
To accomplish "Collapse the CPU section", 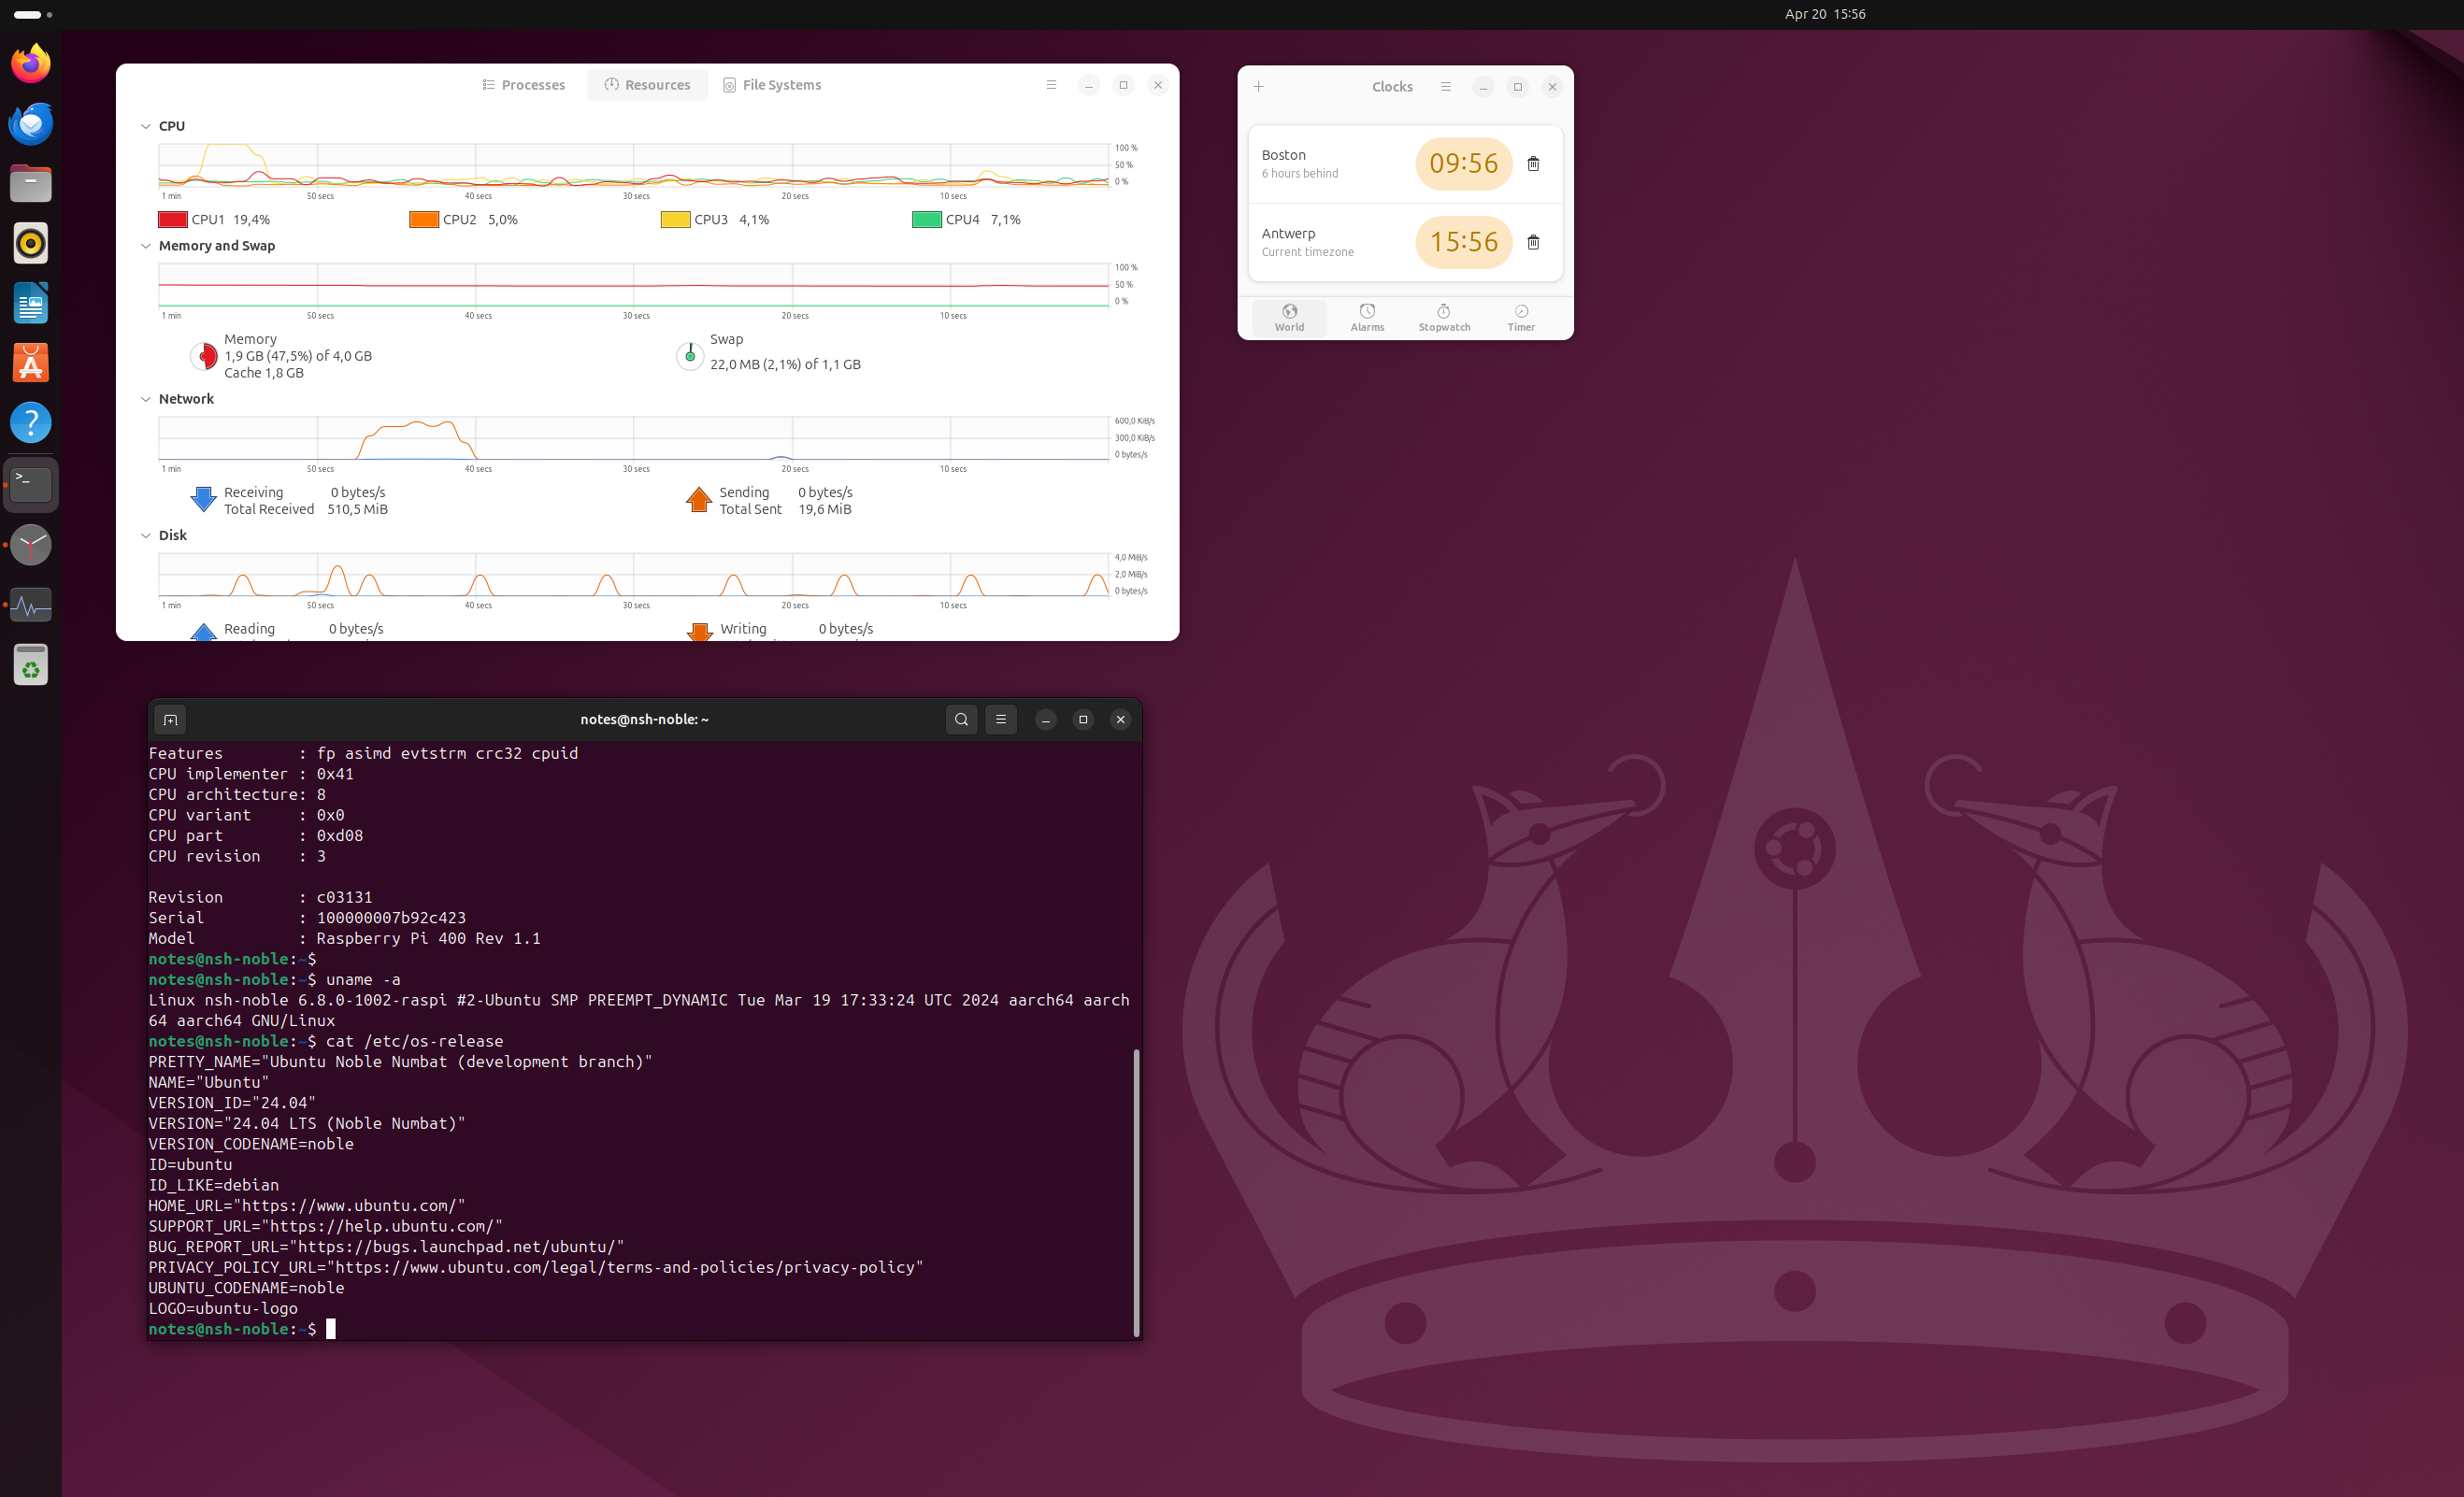I will 146,126.
